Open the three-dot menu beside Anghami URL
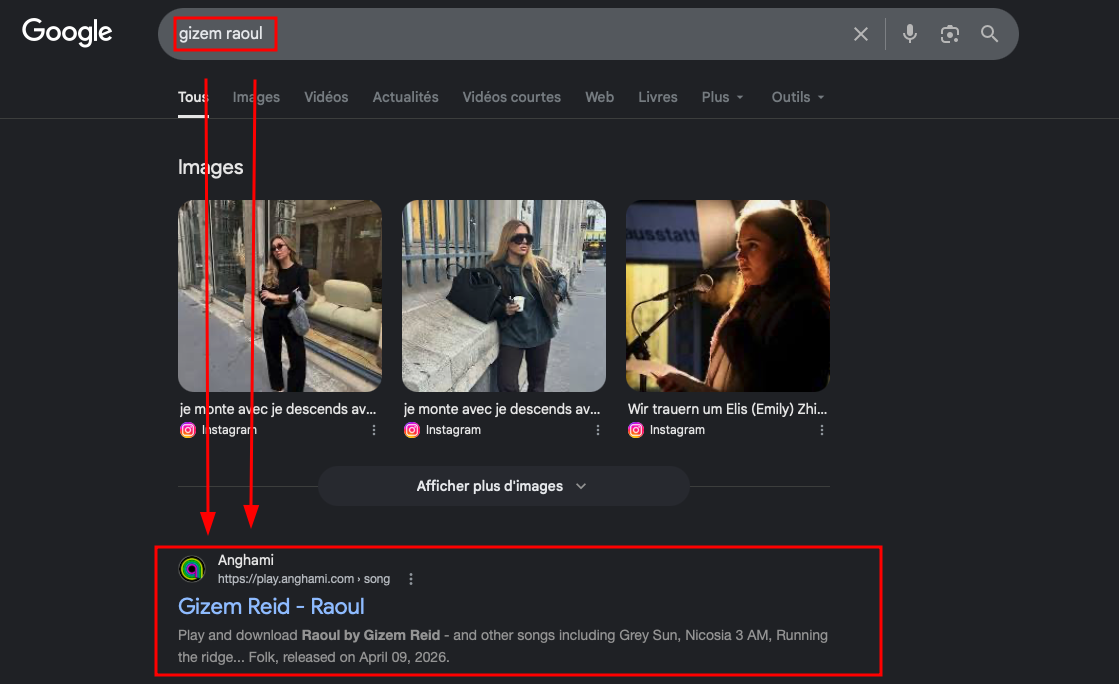This screenshot has height=684, width=1119. [x=410, y=579]
